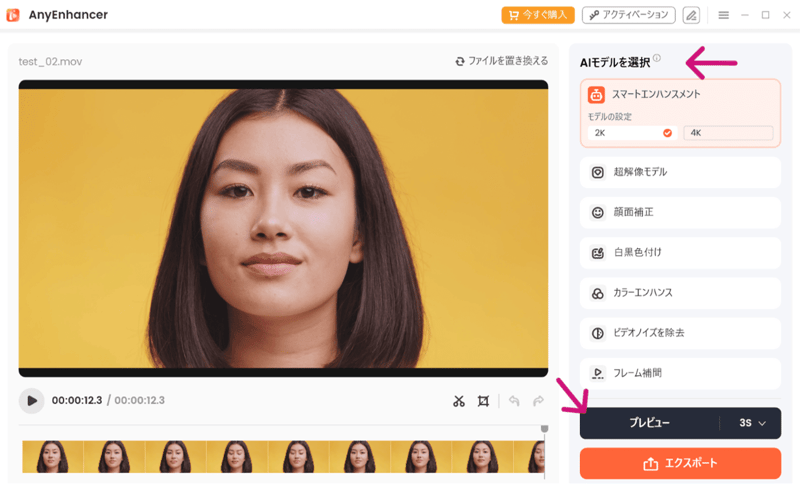Image resolution: width=800 pixels, height=484 pixels.
Task: Select the 顔面補正 face correction model
Action: click(680, 212)
